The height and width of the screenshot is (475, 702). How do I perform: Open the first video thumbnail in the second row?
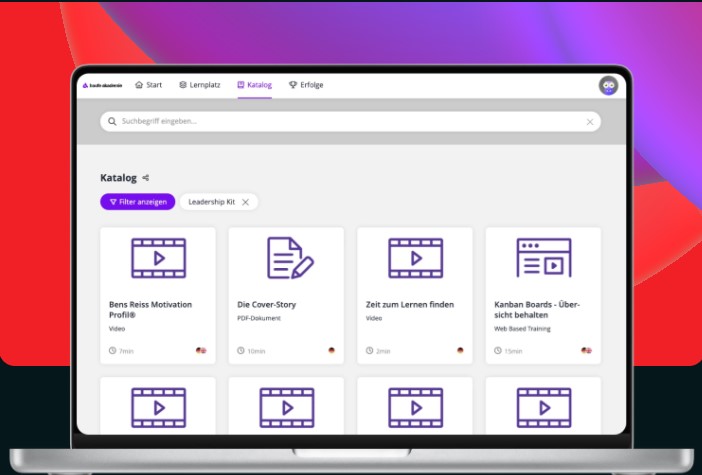(158, 405)
